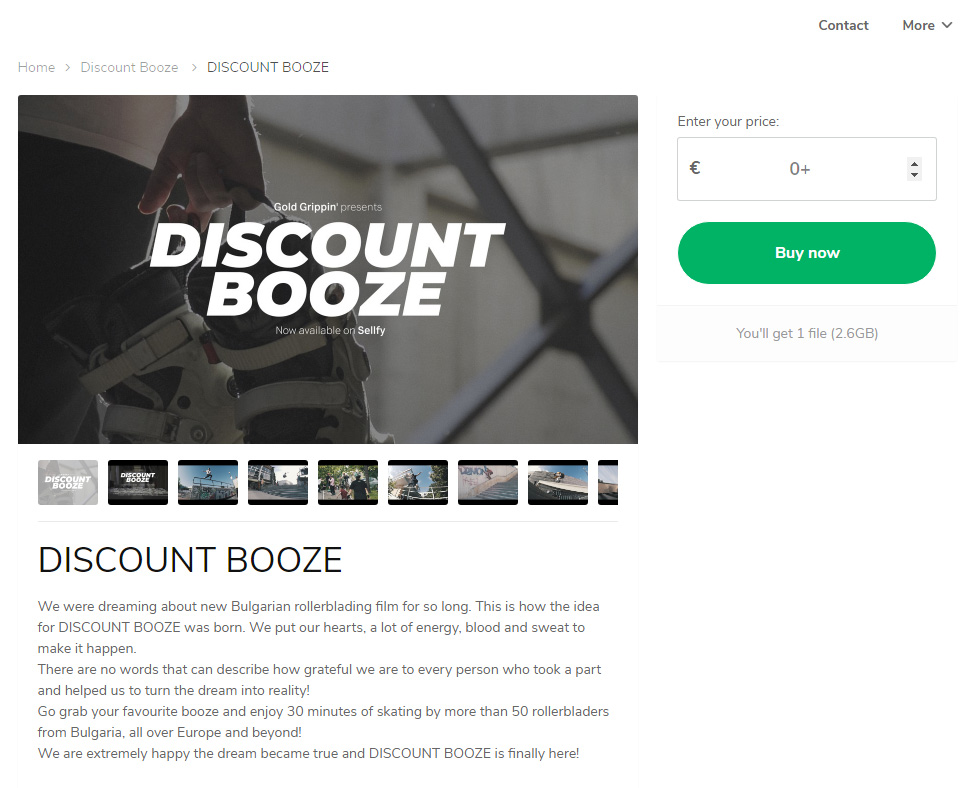The height and width of the screenshot is (788, 966).
Task: Open the Contact page
Action: (x=843, y=25)
